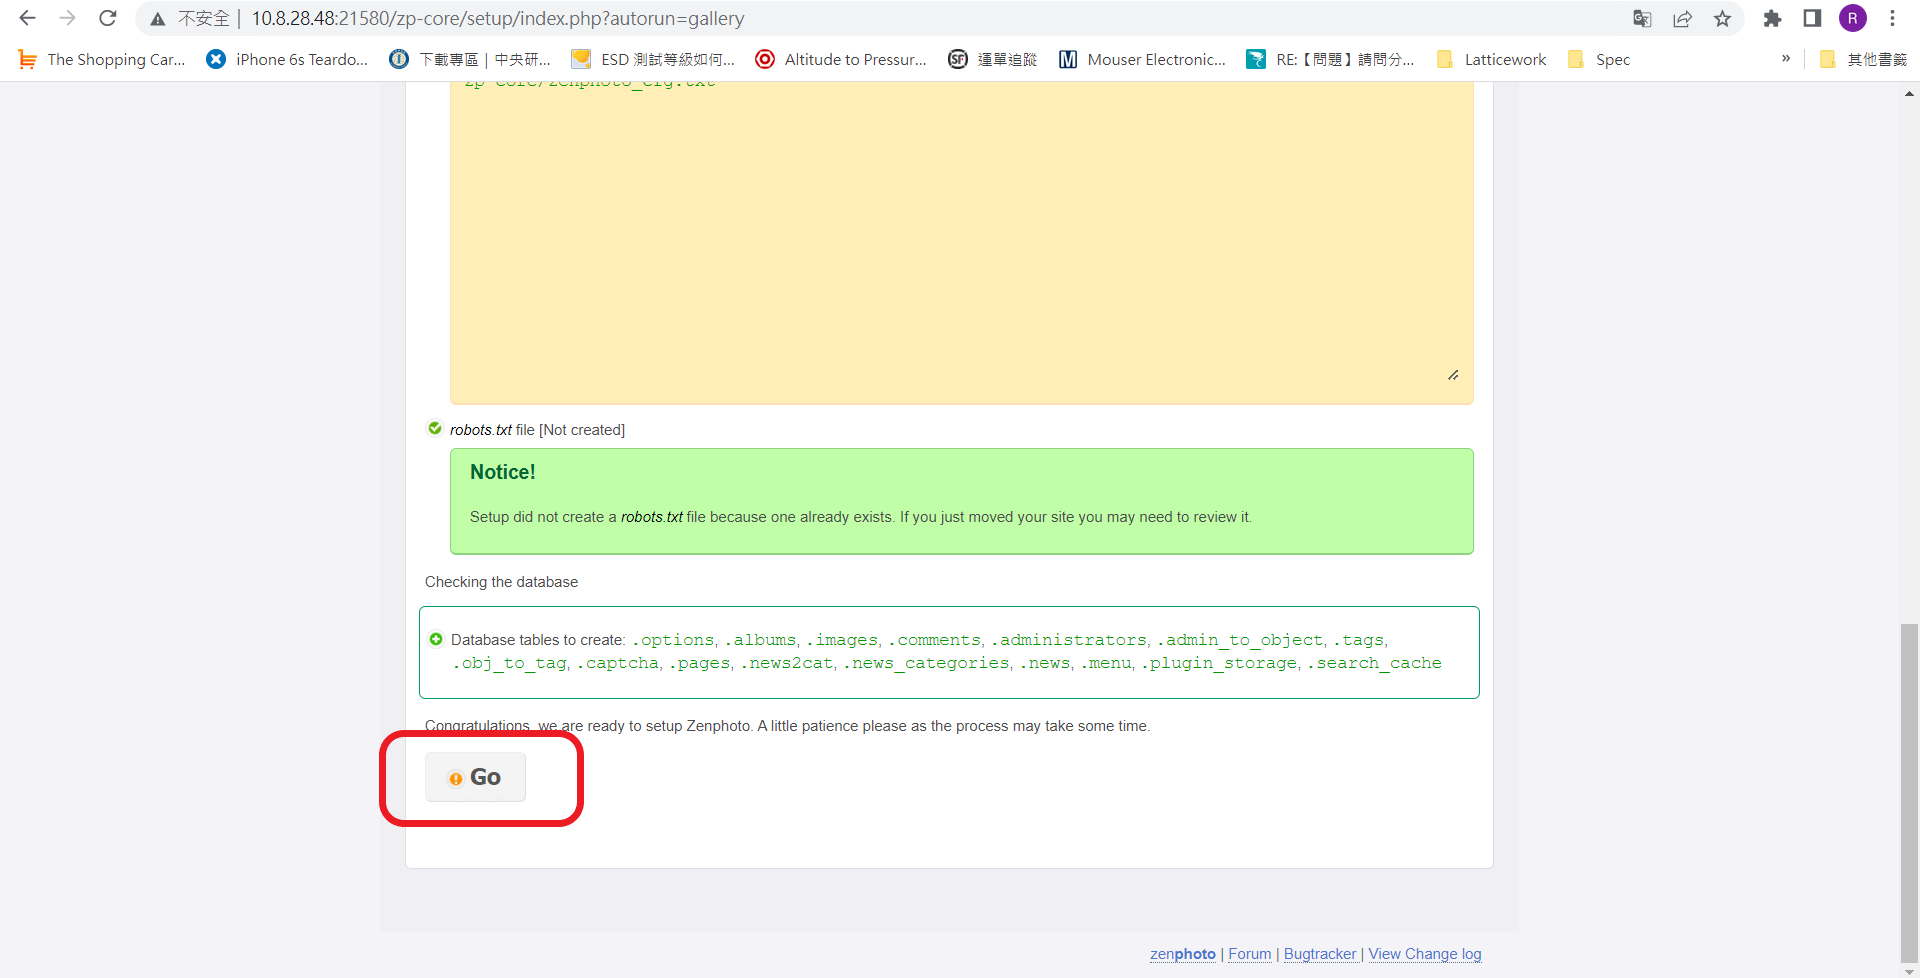Open the 運單追蹤 bookmark
1920x978 pixels.
pos(993,60)
